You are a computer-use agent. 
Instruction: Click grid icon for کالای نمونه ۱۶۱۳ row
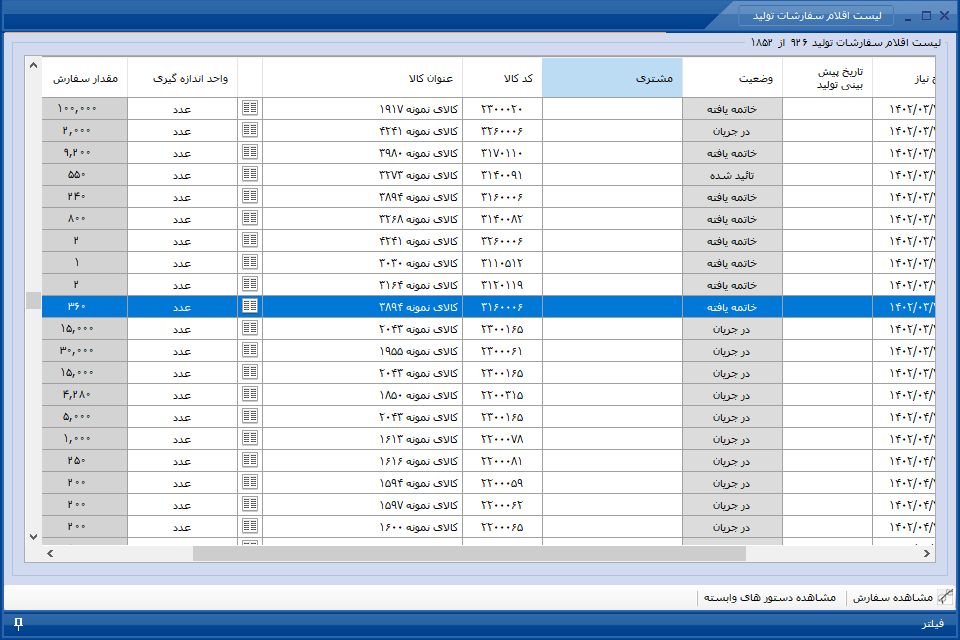click(250, 439)
